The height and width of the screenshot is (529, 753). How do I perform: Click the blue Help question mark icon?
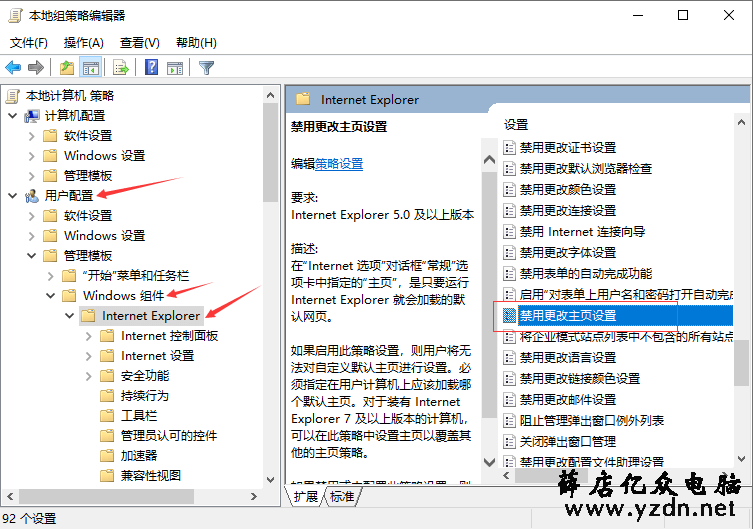[151, 67]
